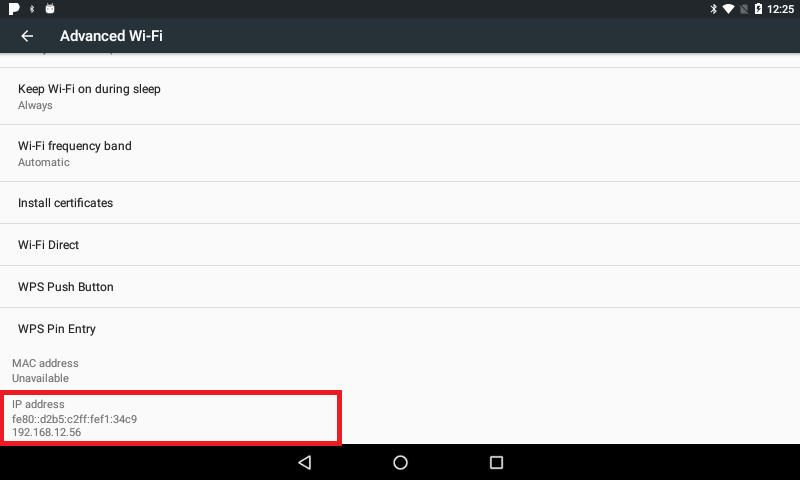This screenshot has width=800, height=480.
Task: Open Wi-Fi Direct settings
Action: click(400, 244)
